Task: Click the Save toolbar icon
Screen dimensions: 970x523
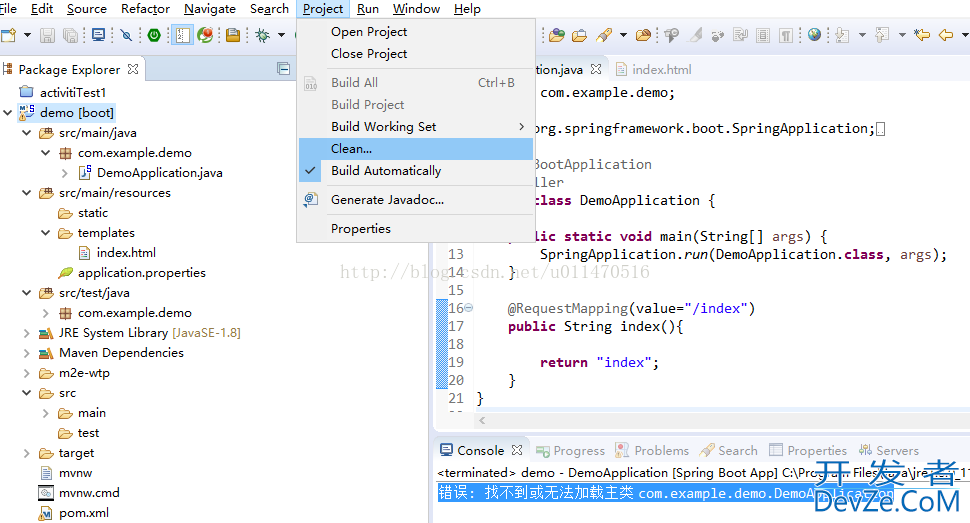Action: pyautogui.click(x=48, y=35)
